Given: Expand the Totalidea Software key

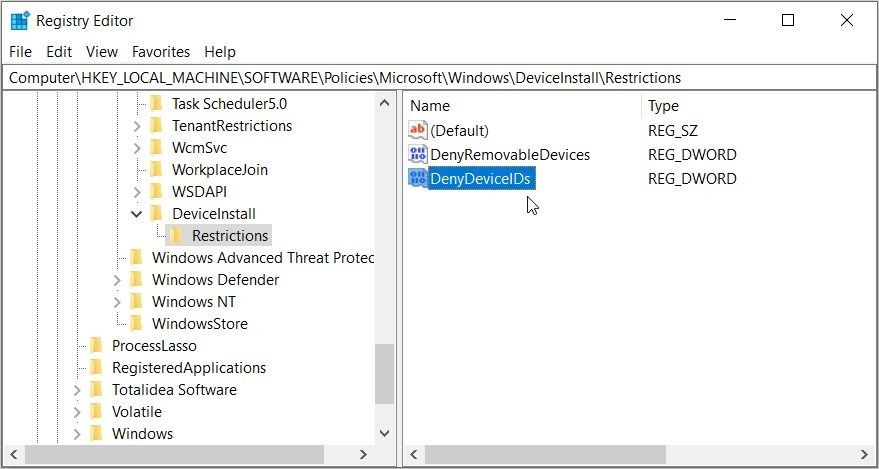Looking at the screenshot, I should (77, 390).
